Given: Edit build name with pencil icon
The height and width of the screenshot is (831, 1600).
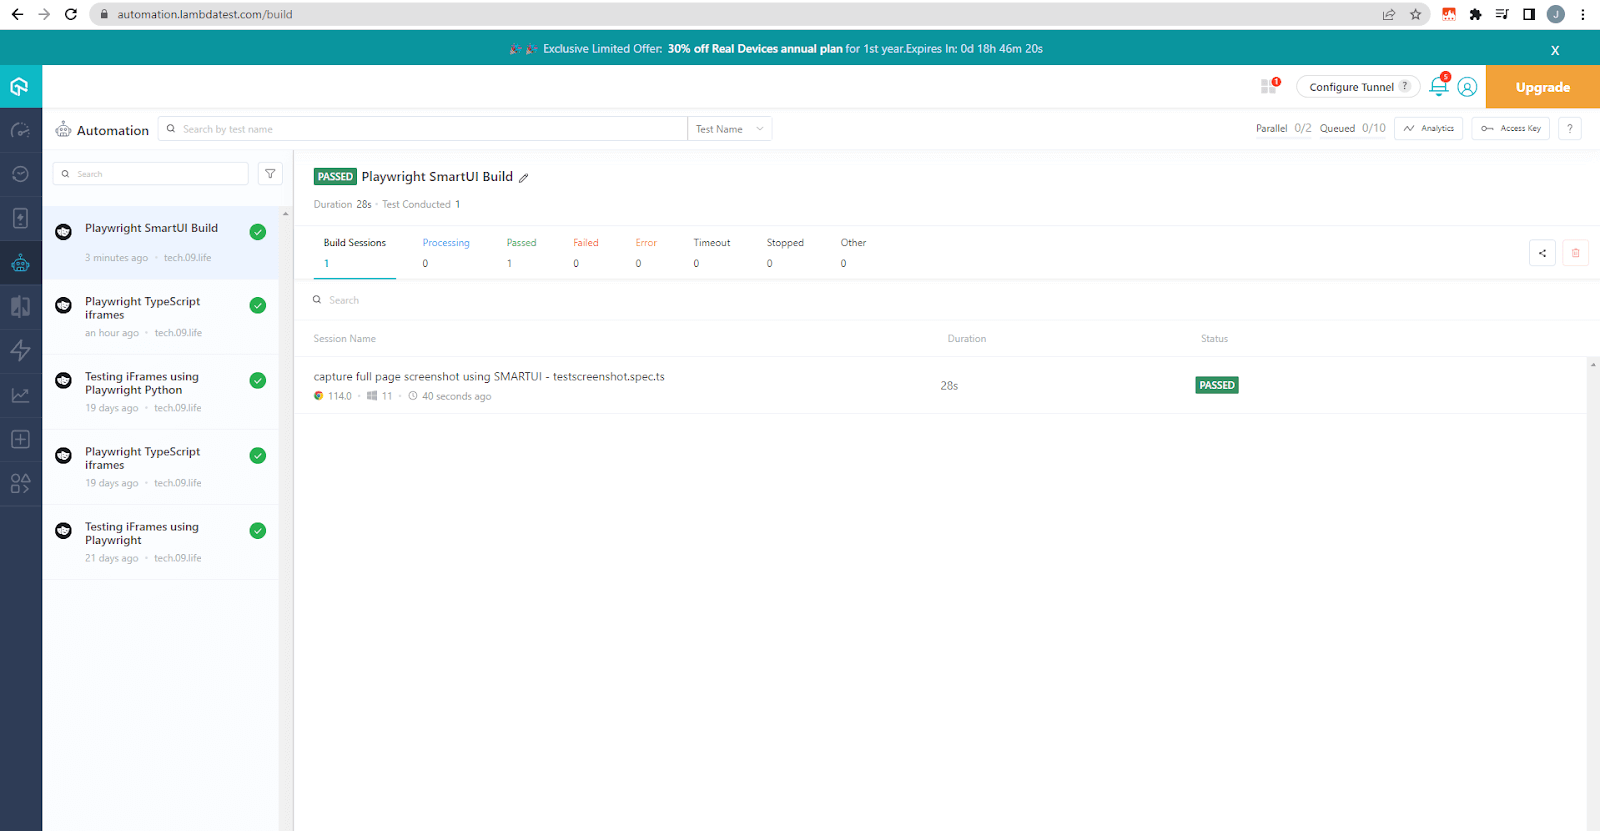Looking at the screenshot, I should [523, 178].
